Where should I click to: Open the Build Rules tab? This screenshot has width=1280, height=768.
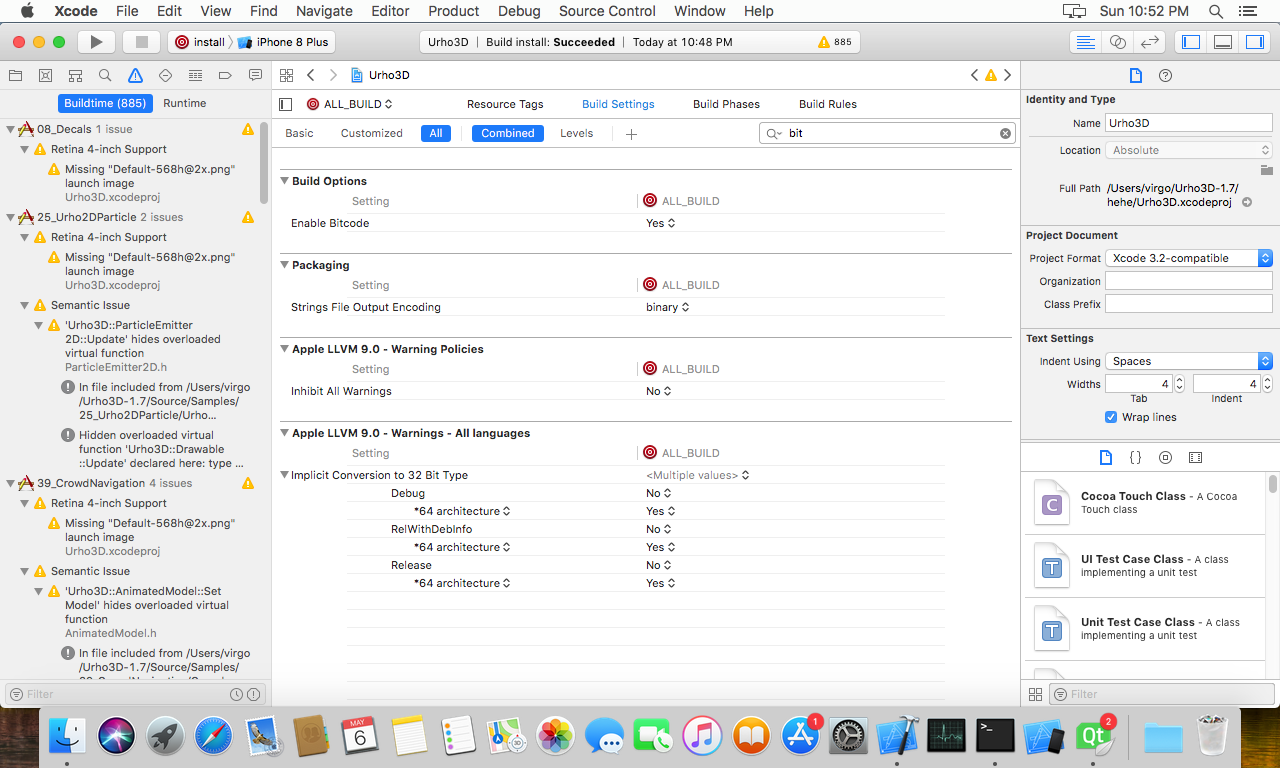(x=828, y=104)
